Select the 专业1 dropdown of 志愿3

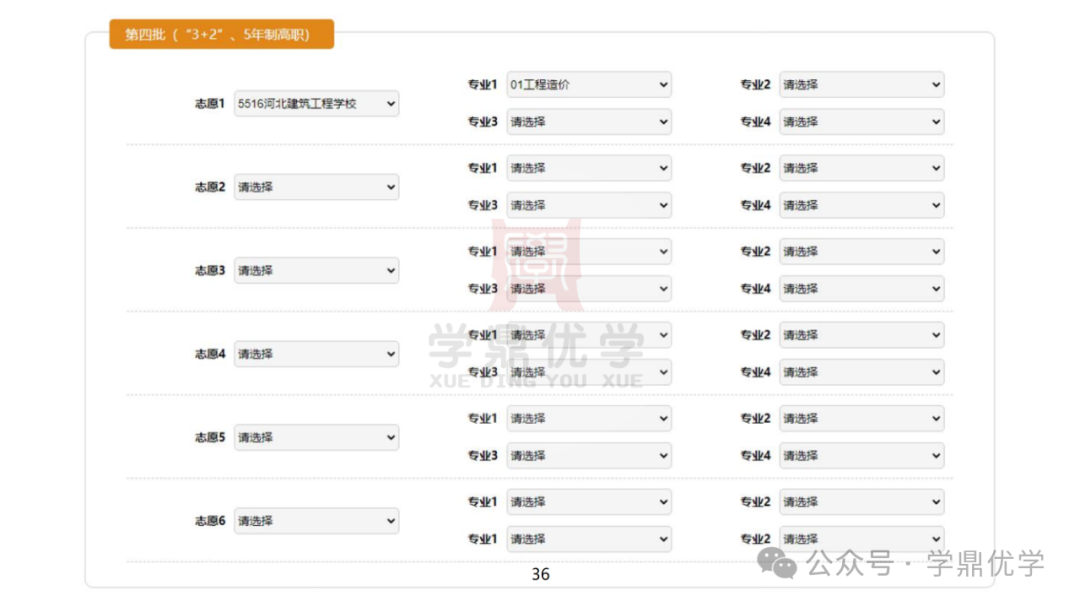pos(589,251)
